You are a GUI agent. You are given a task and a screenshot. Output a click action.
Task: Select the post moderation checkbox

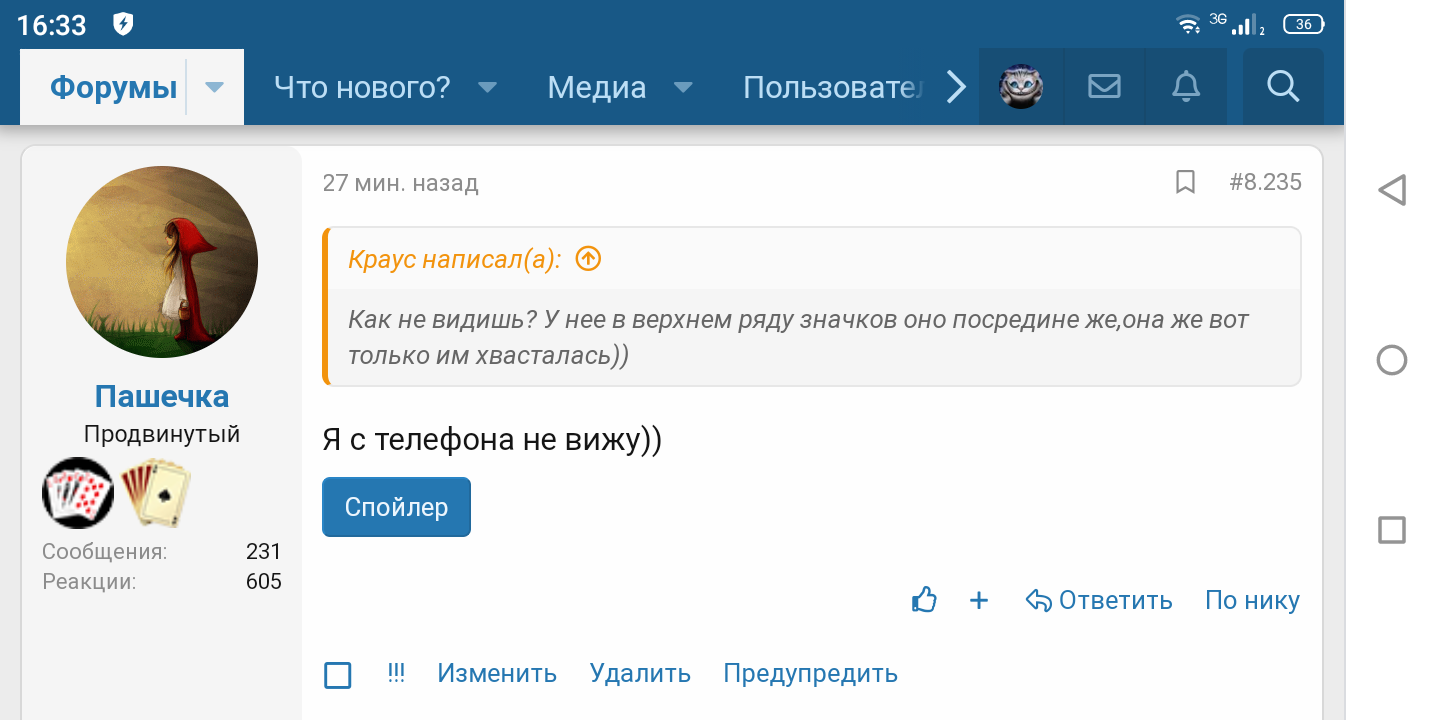click(x=337, y=675)
